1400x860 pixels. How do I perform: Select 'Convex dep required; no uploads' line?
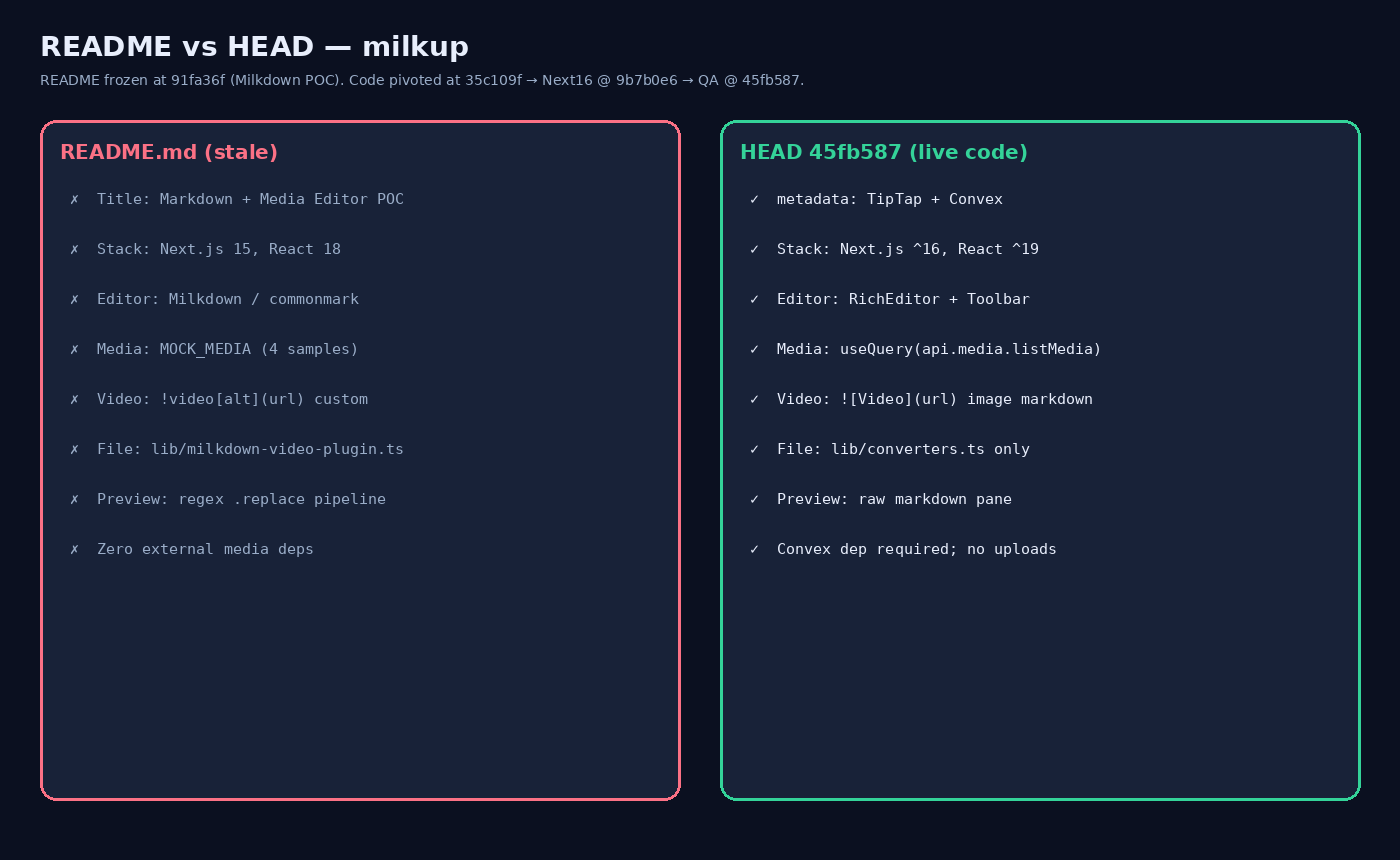917,549
